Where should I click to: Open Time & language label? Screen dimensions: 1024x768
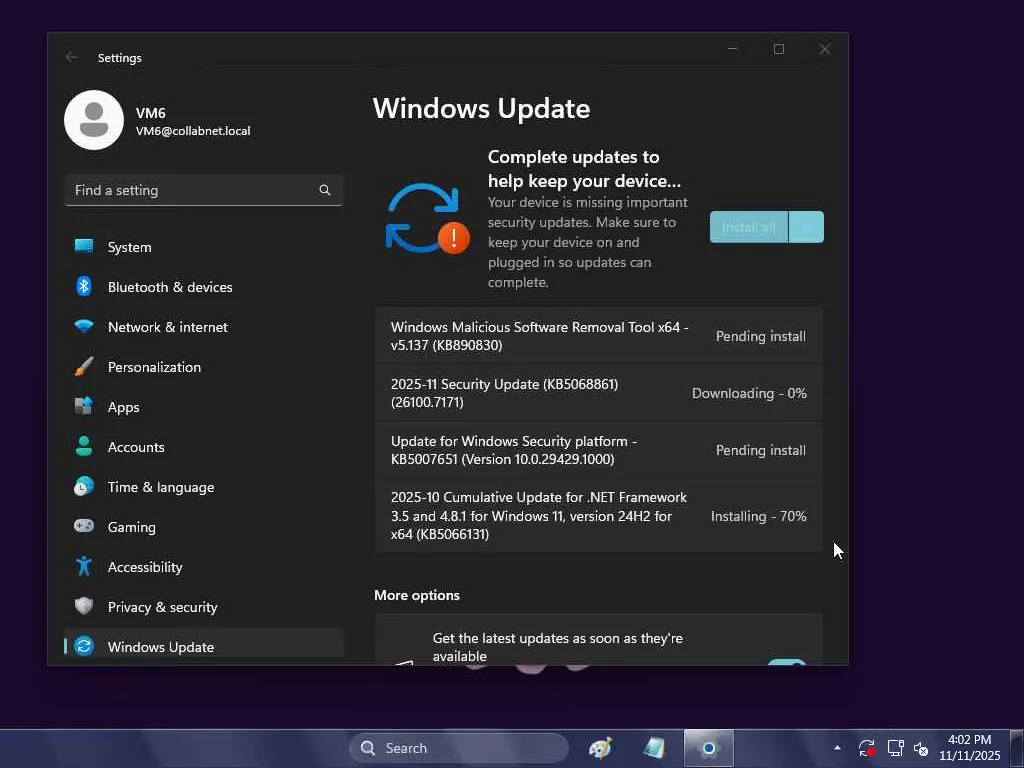(x=161, y=487)
